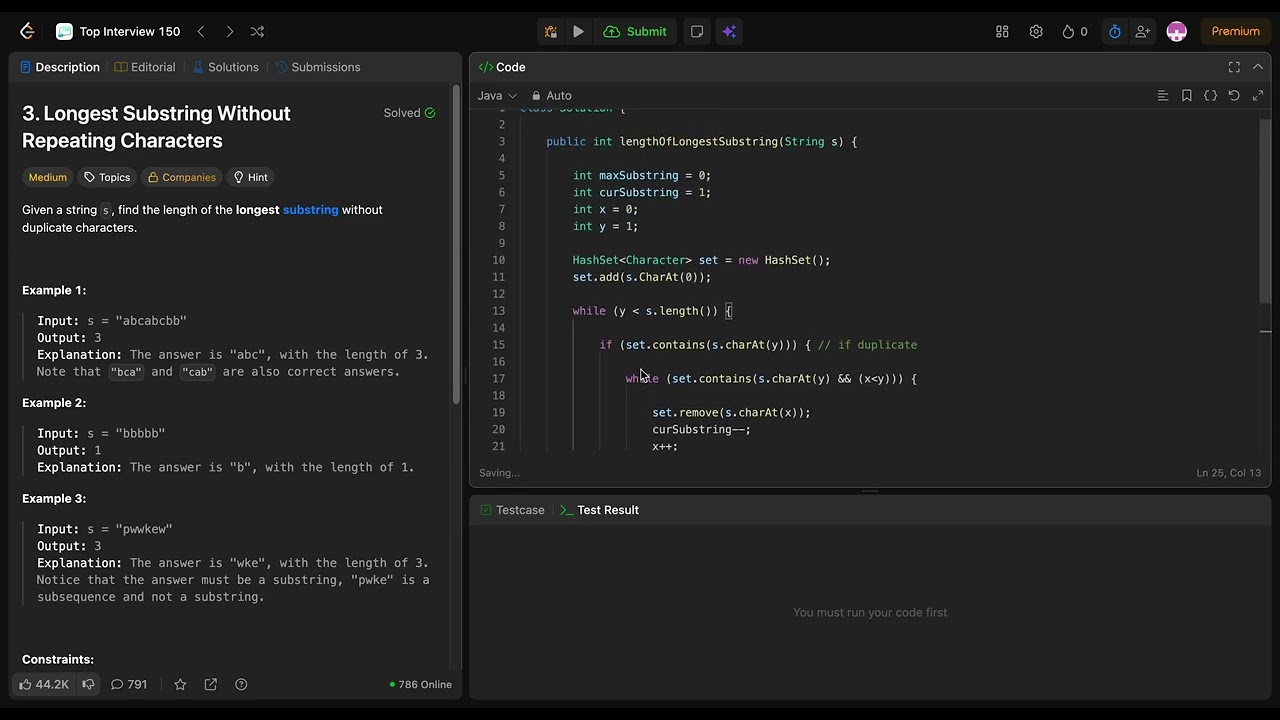Open the notes icon next to Submit

(x=697, y=31)
